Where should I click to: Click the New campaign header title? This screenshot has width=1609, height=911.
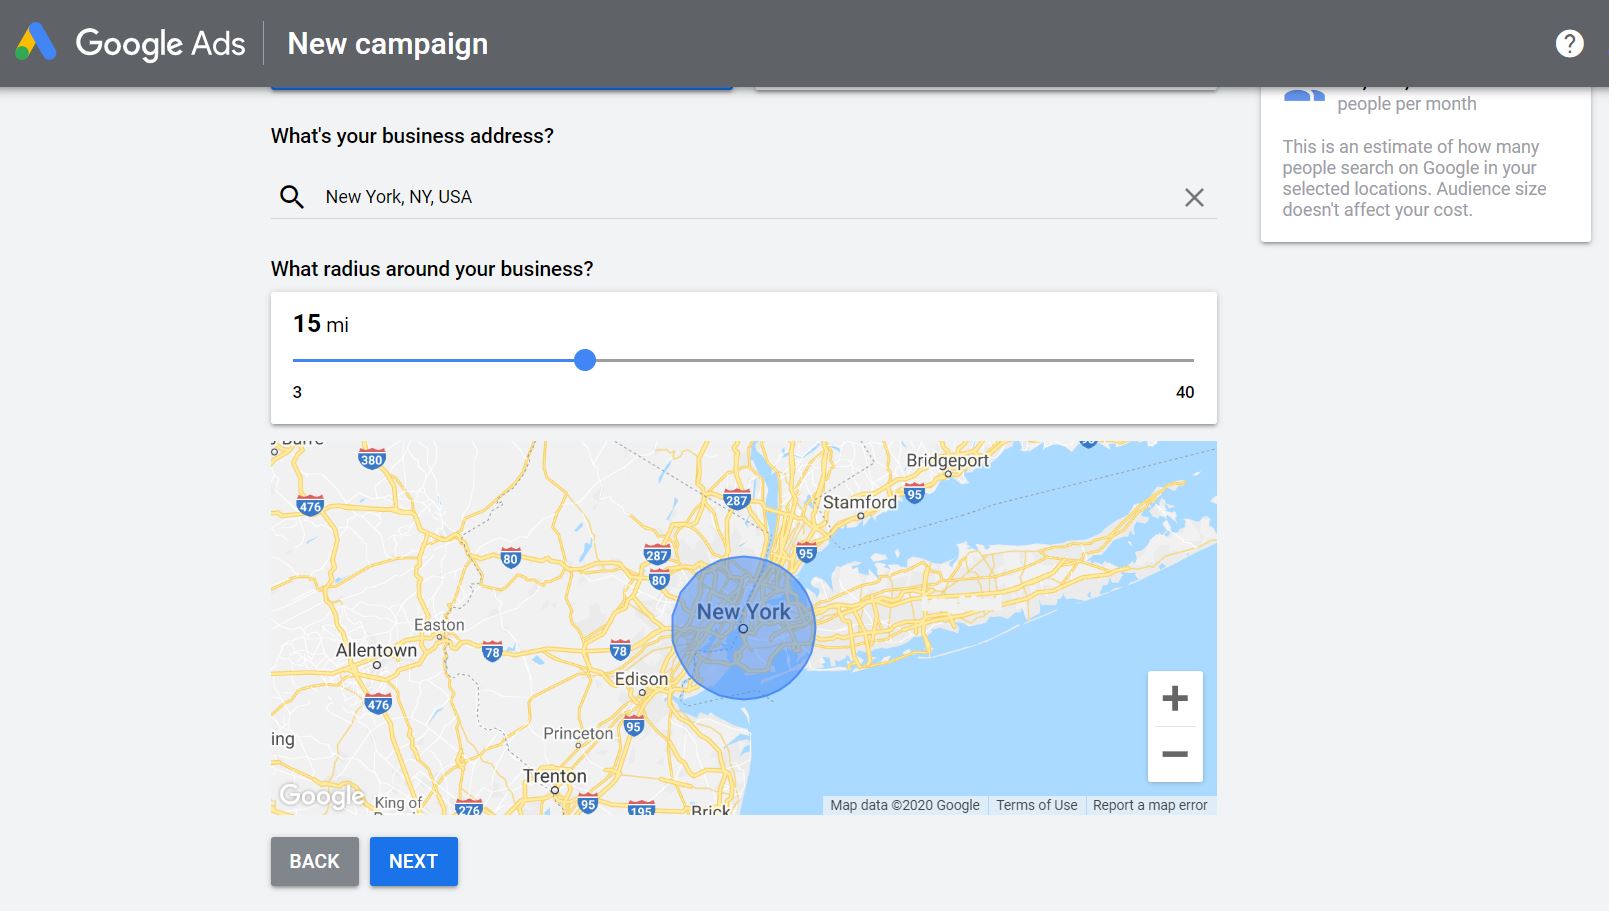click(x=388, y=43)
